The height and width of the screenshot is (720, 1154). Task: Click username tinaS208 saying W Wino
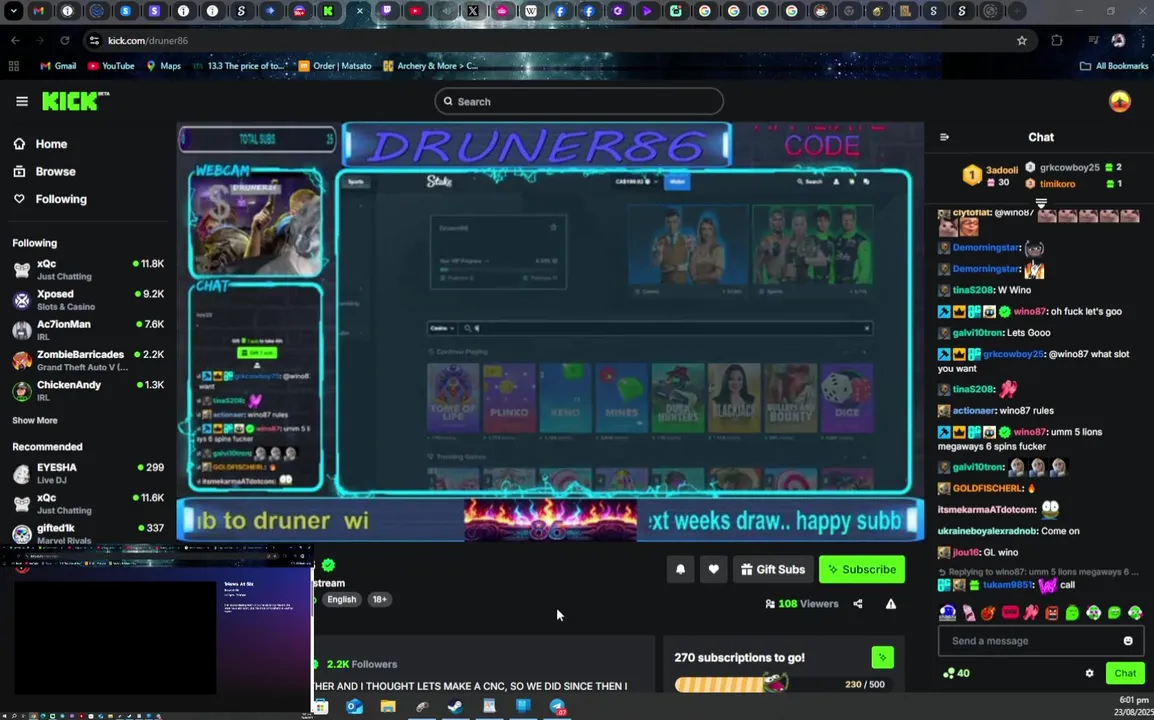click(x=973, y=290)
